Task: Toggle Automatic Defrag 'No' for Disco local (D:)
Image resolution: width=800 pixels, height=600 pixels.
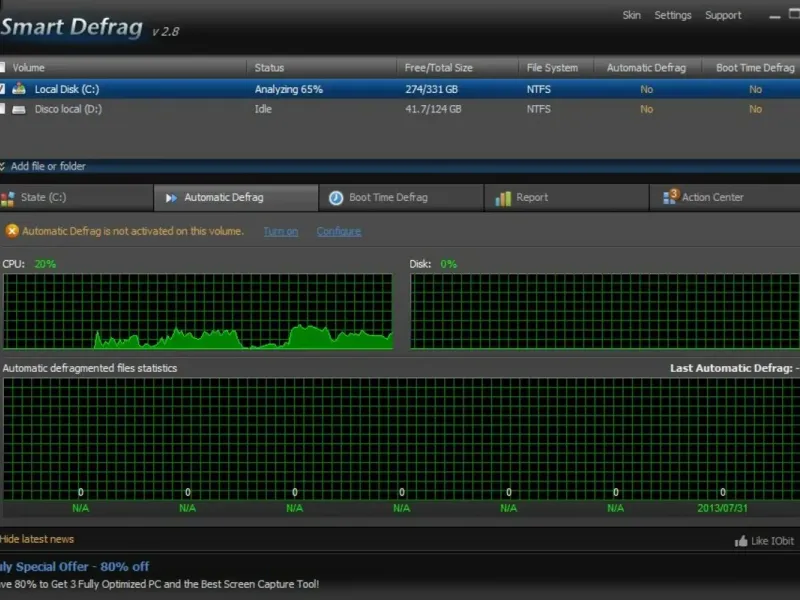Action: pos(646,109)
